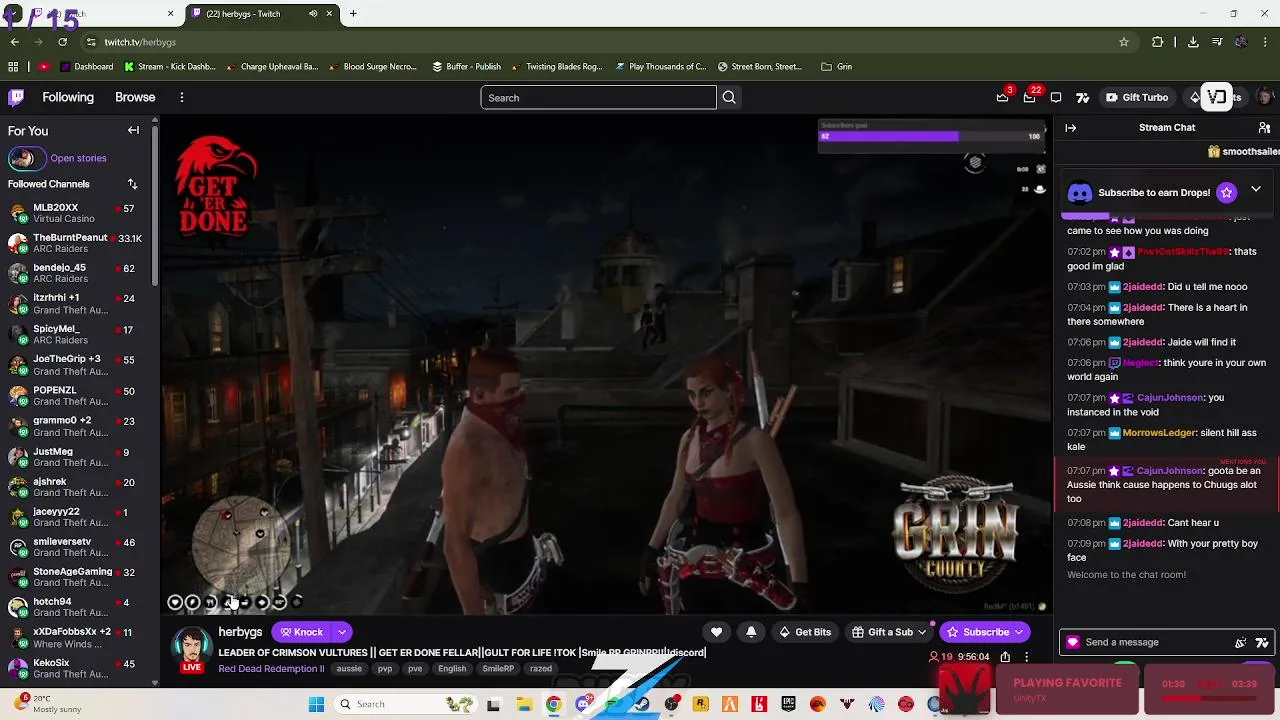
Task: Bookmark this page with the star
Action: [1124, 42]
